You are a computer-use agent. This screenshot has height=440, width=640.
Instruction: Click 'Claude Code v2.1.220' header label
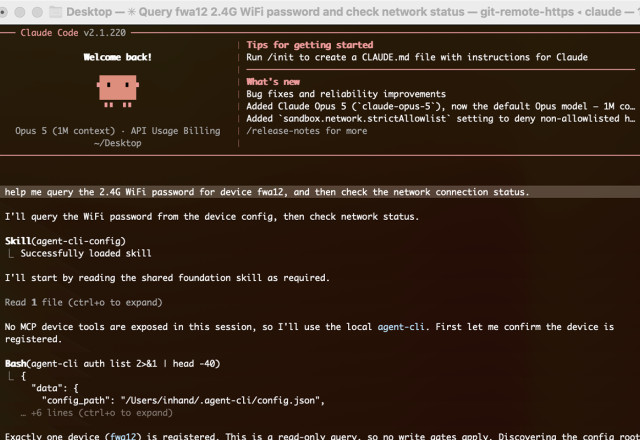[x=73, y=33]
